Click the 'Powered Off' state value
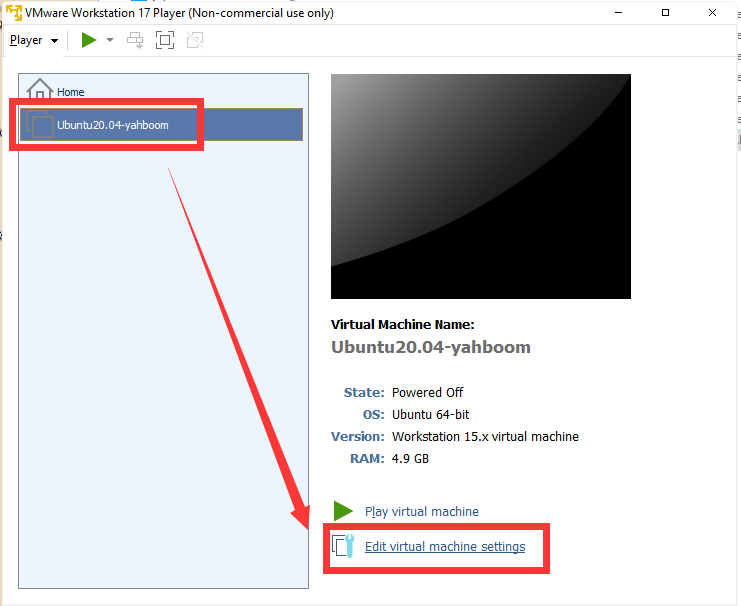Viewport: 741px width, 606px height. tap(427, 393)
